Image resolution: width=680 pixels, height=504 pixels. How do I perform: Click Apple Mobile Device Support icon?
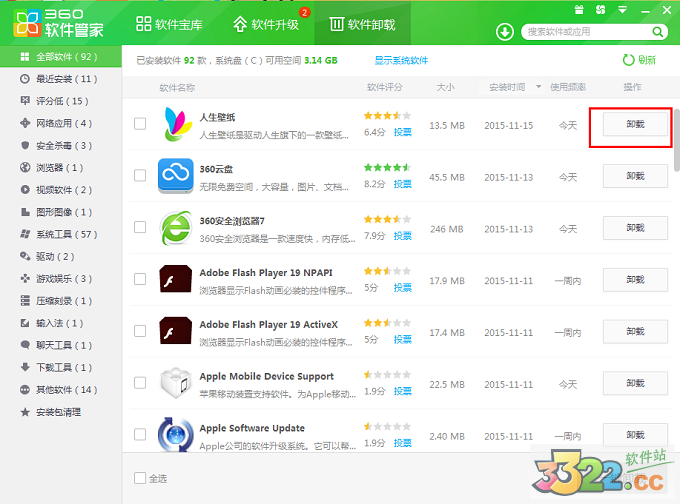[176, 383]
